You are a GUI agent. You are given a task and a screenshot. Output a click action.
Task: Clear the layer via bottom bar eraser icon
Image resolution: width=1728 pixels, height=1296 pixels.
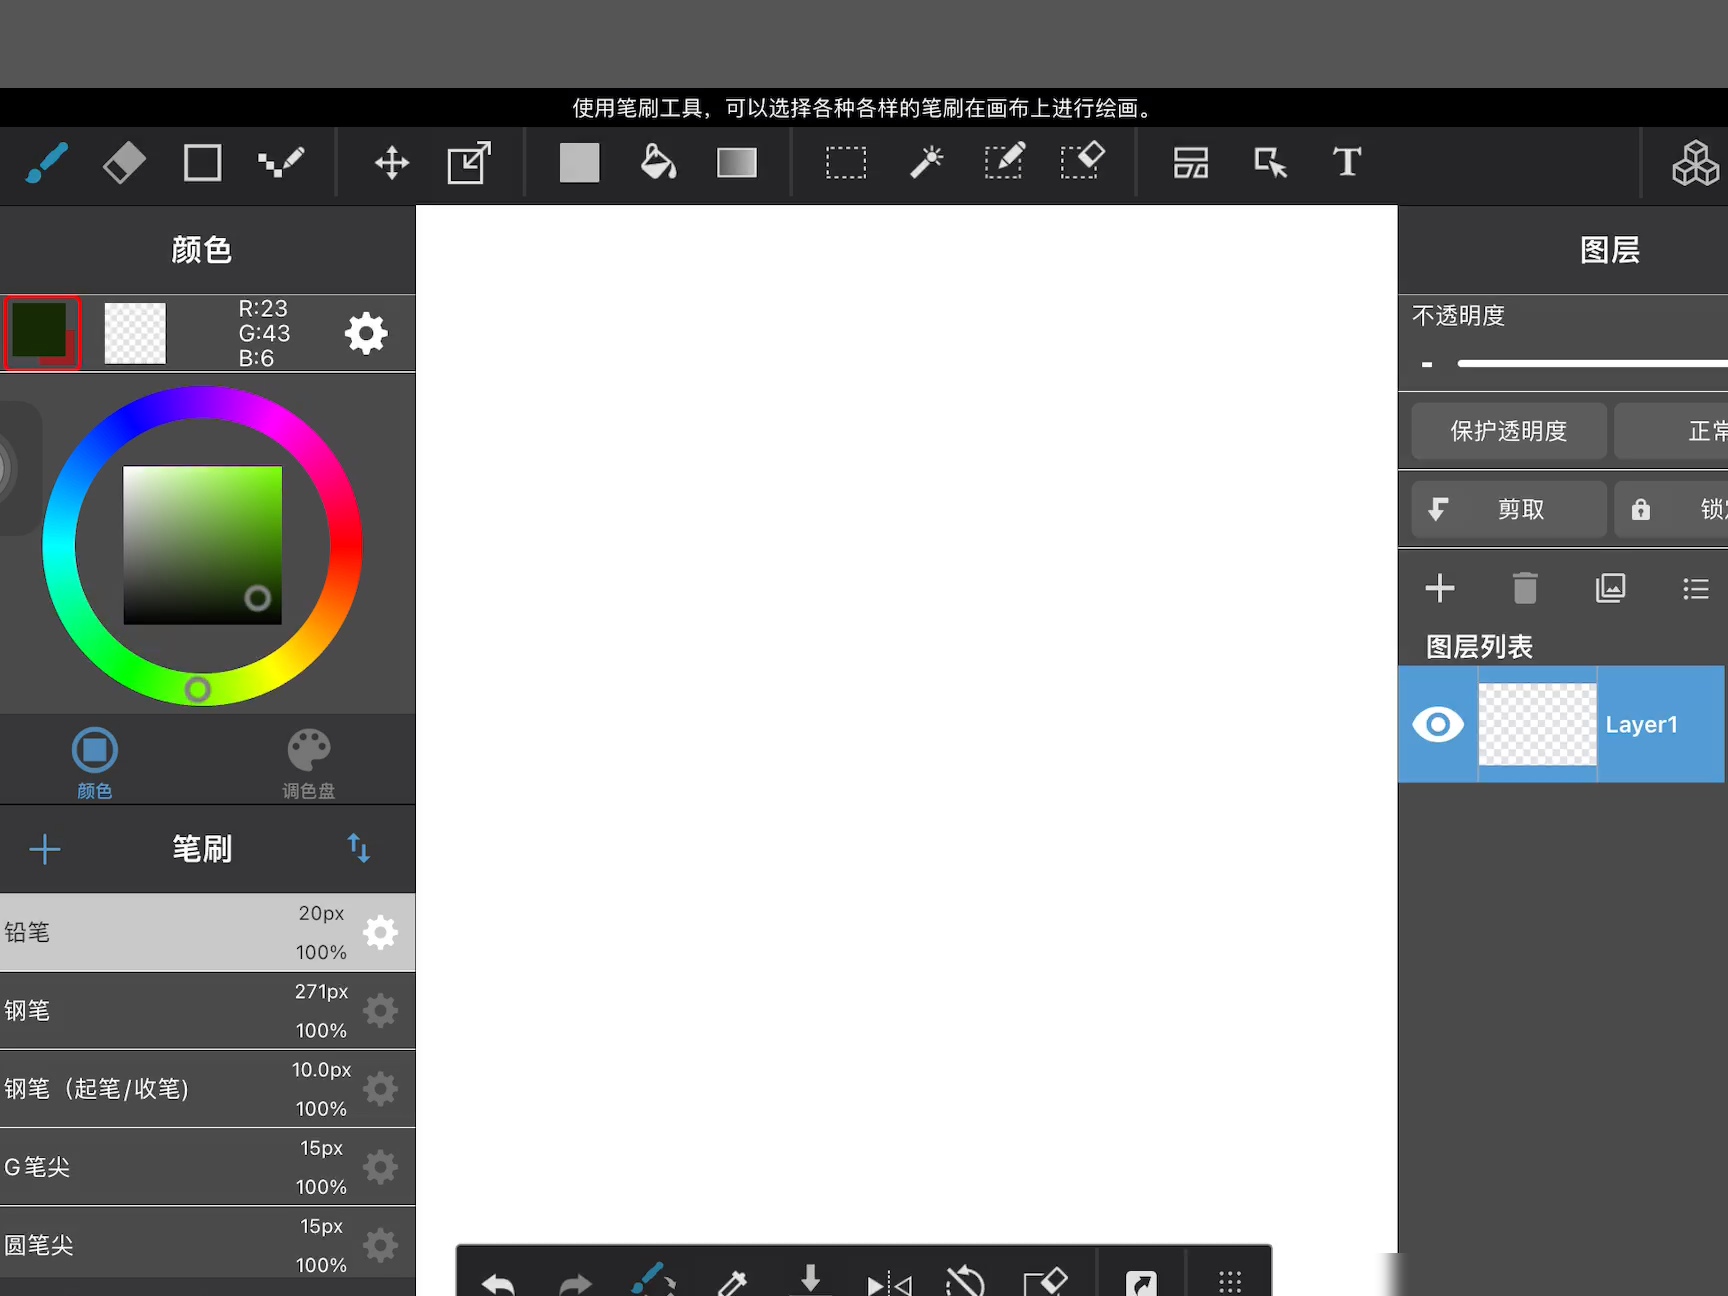[x=1045, y=1281]
